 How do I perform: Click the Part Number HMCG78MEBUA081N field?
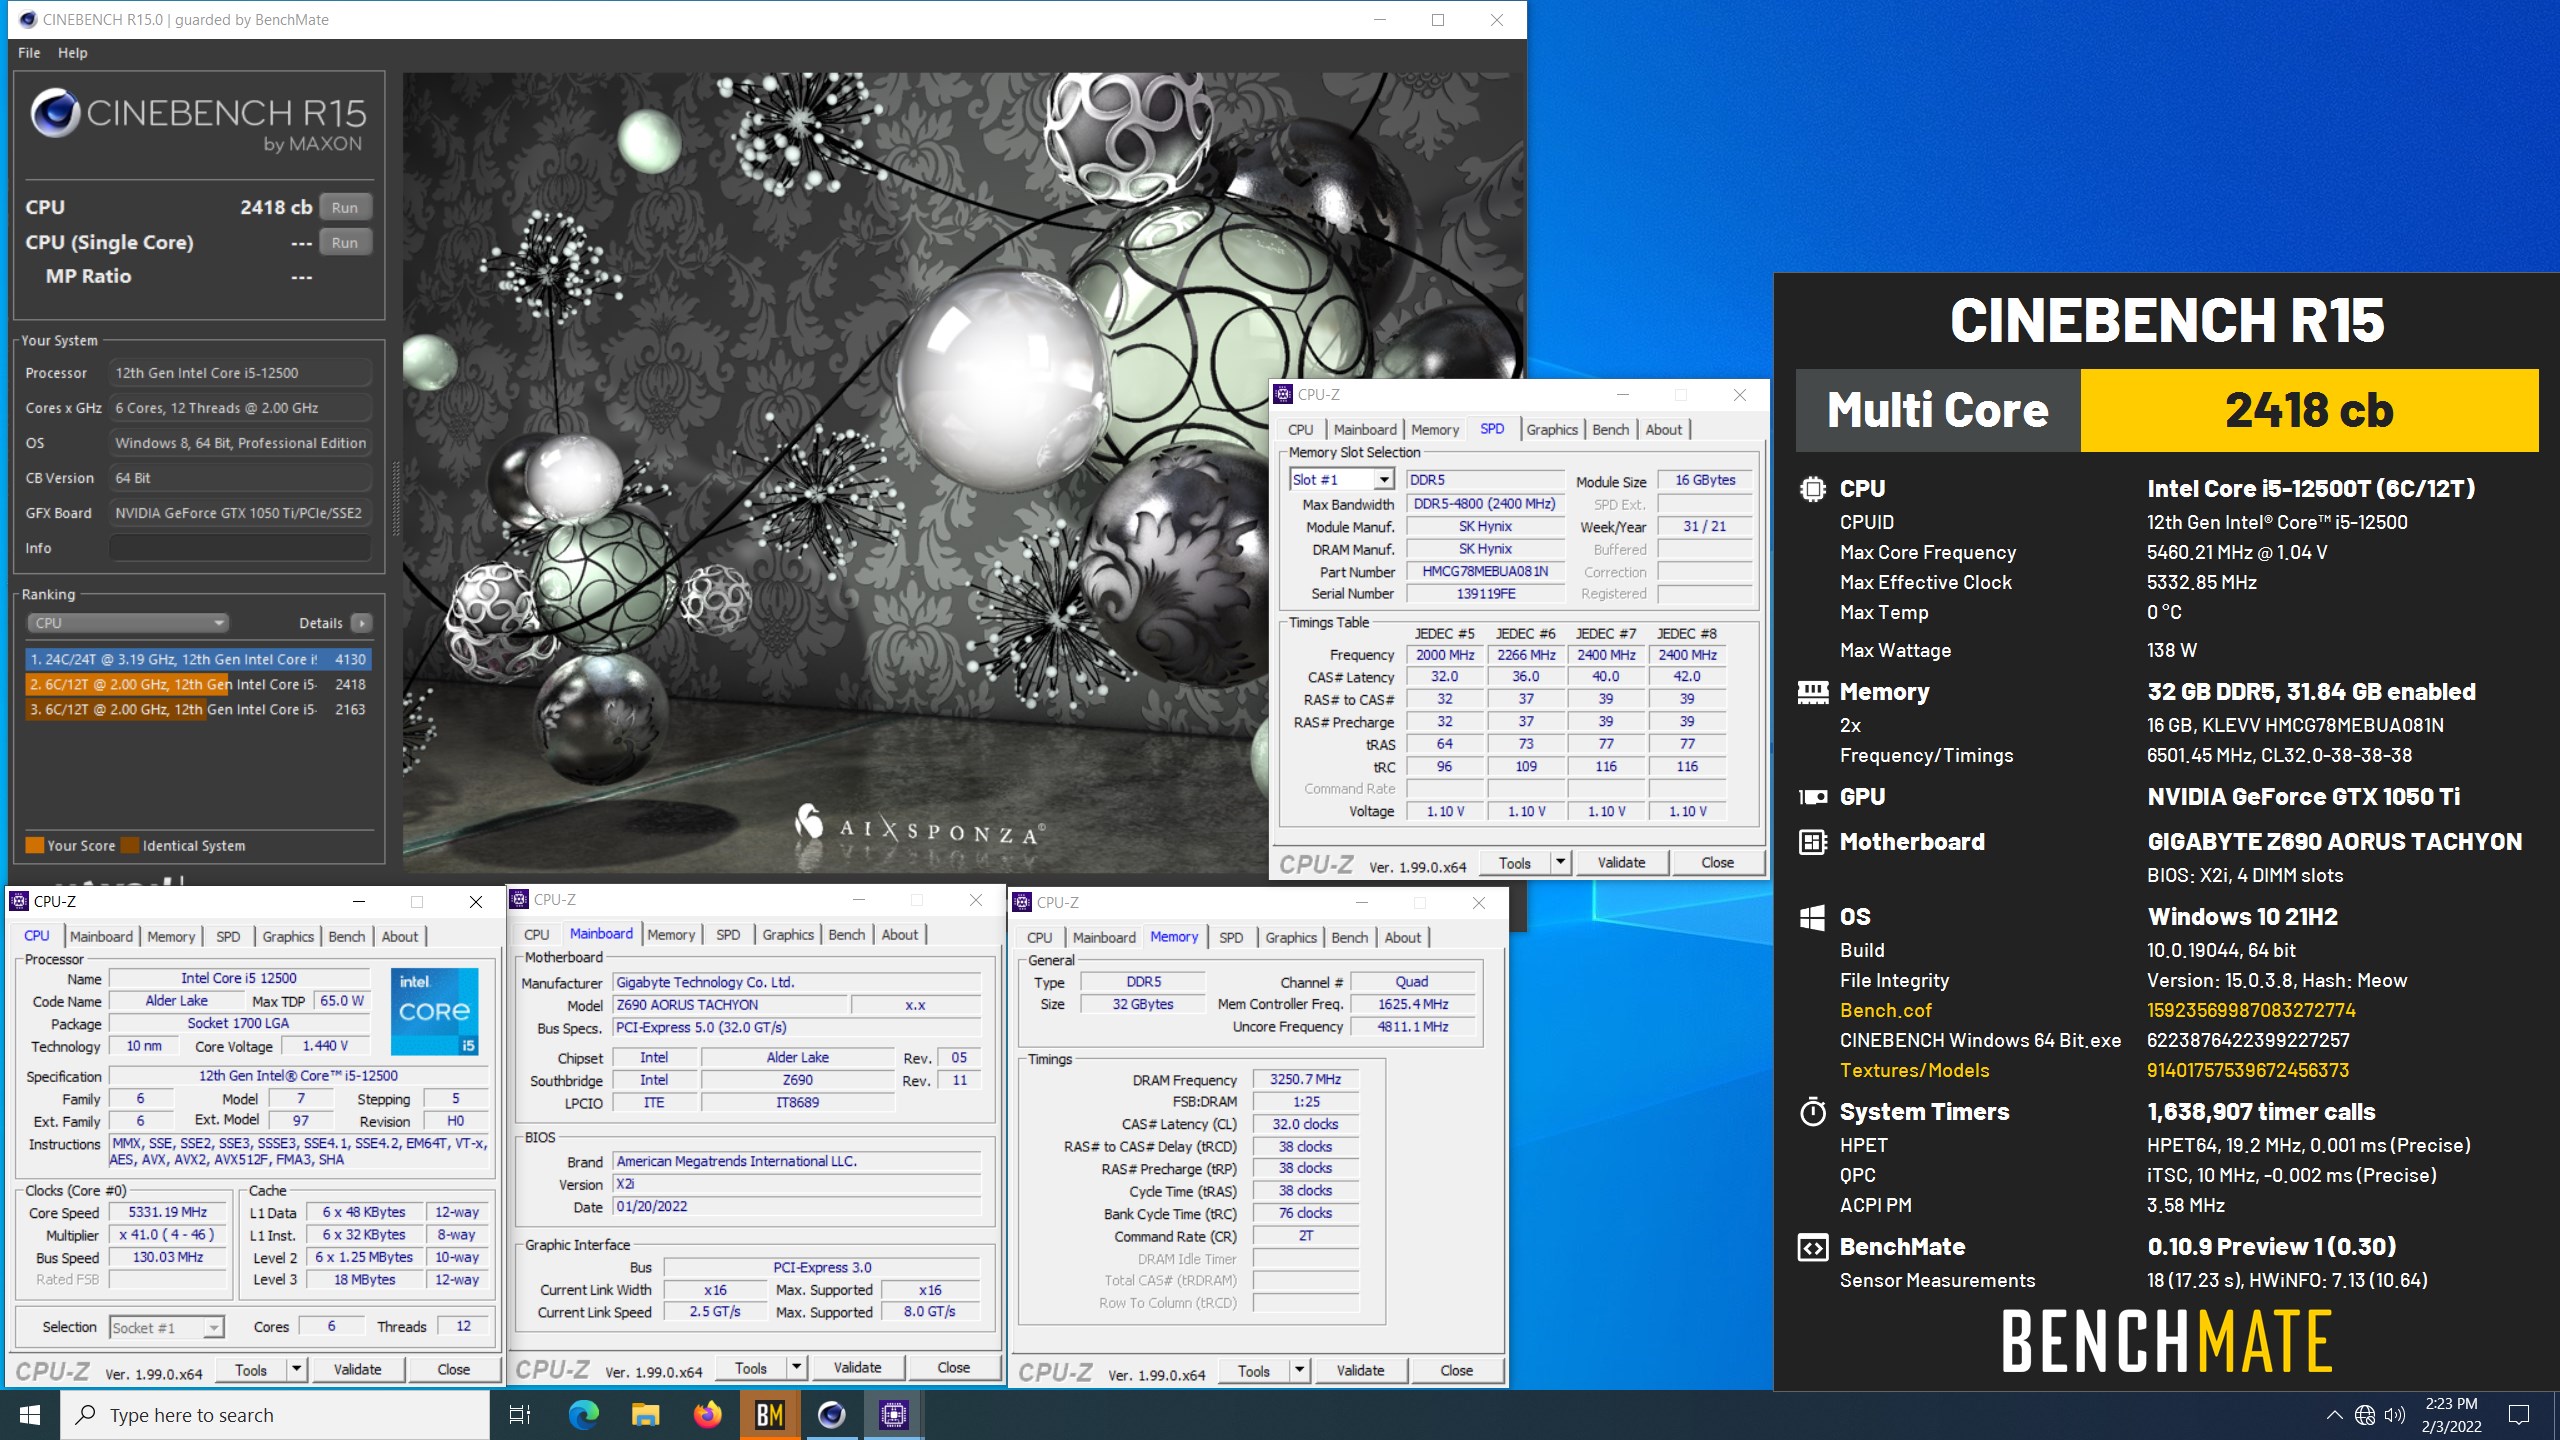point(1485,572)
